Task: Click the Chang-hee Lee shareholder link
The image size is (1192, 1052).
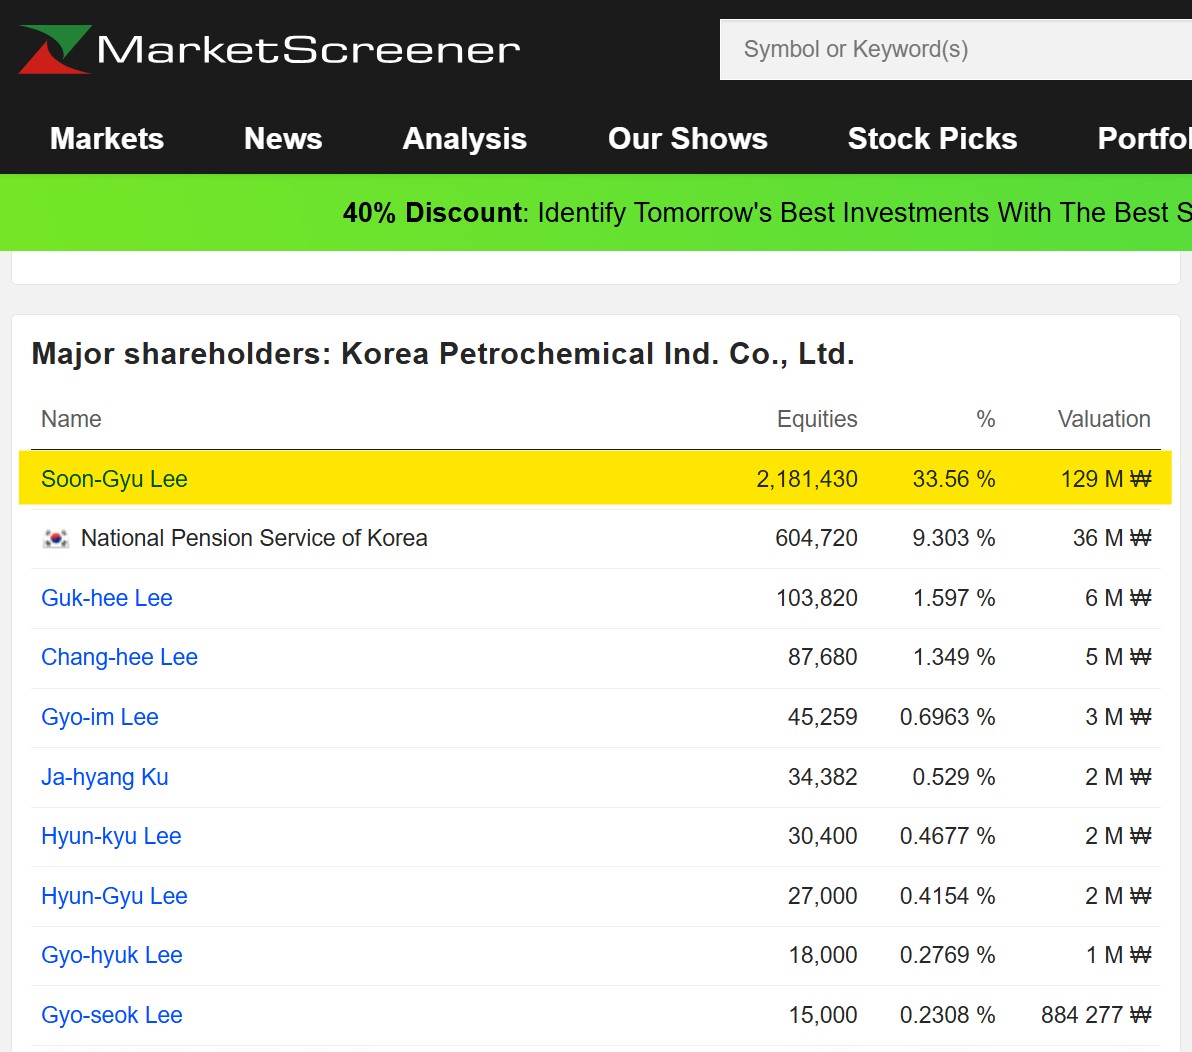Action: (x=119, y=657)
